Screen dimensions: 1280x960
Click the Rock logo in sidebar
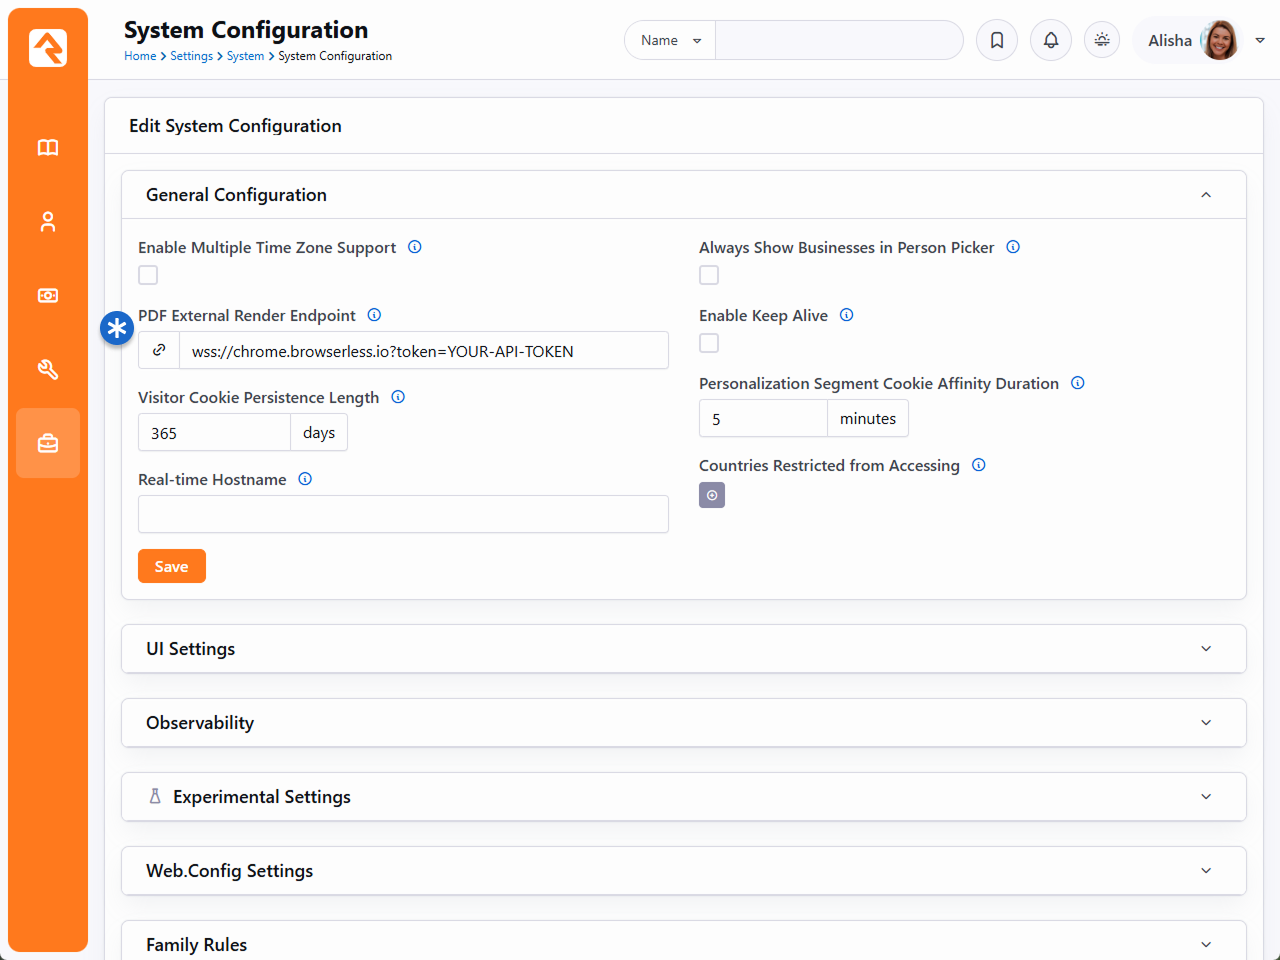48,48
